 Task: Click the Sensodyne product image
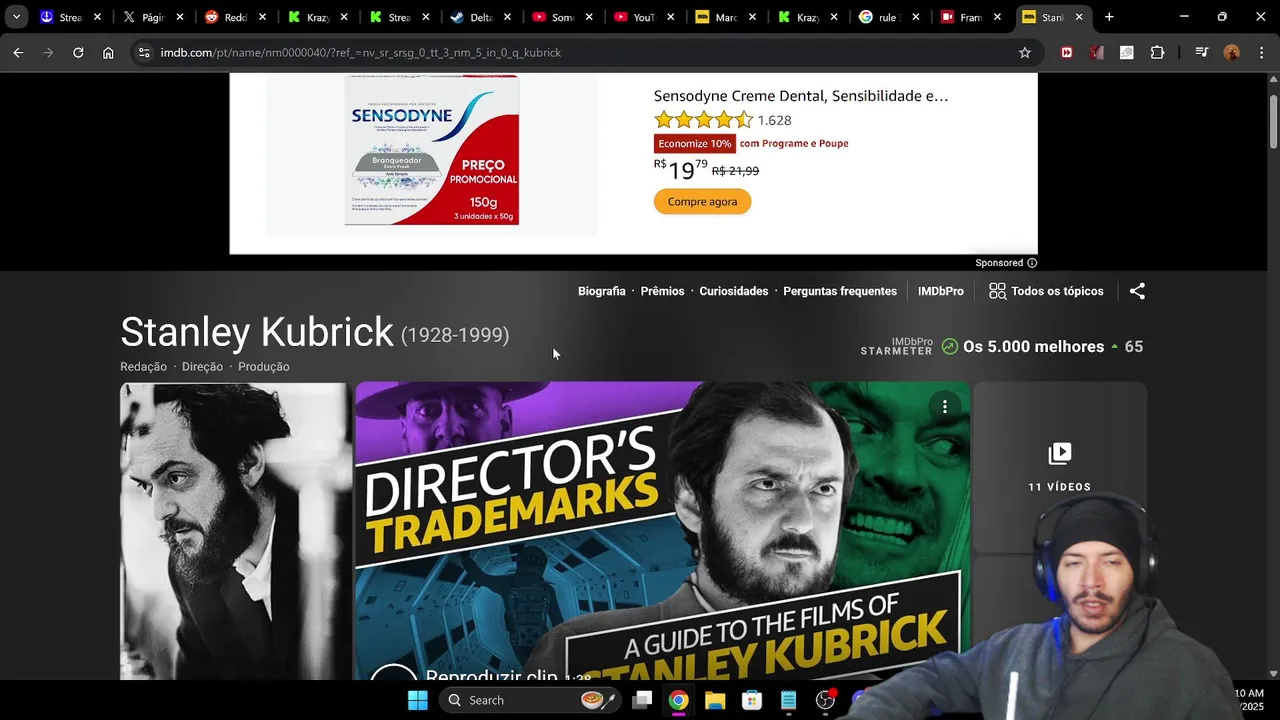(431, 150)
